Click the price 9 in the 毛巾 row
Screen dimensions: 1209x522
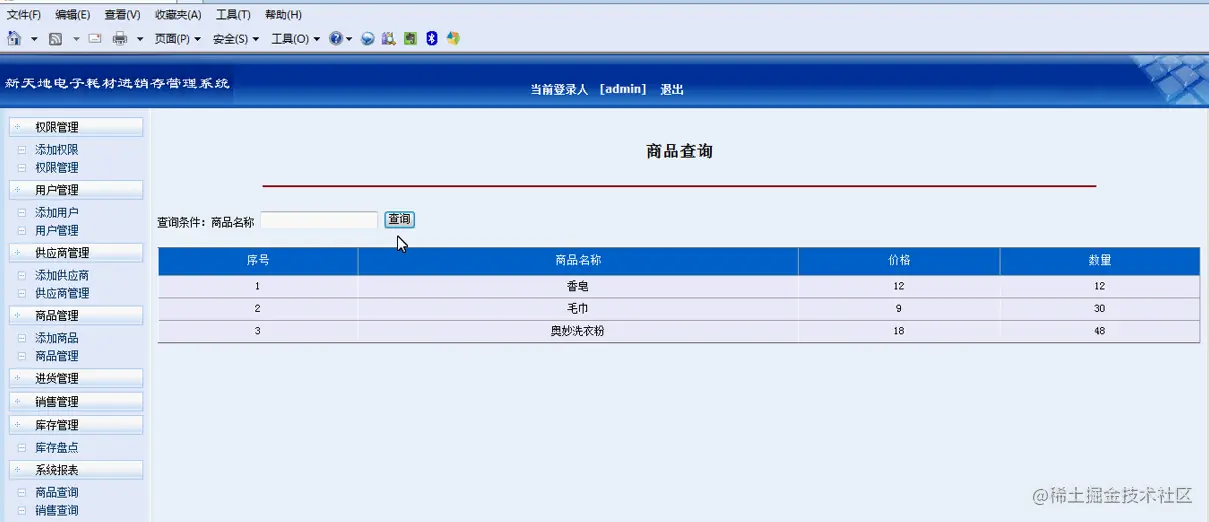click(899, 309)
